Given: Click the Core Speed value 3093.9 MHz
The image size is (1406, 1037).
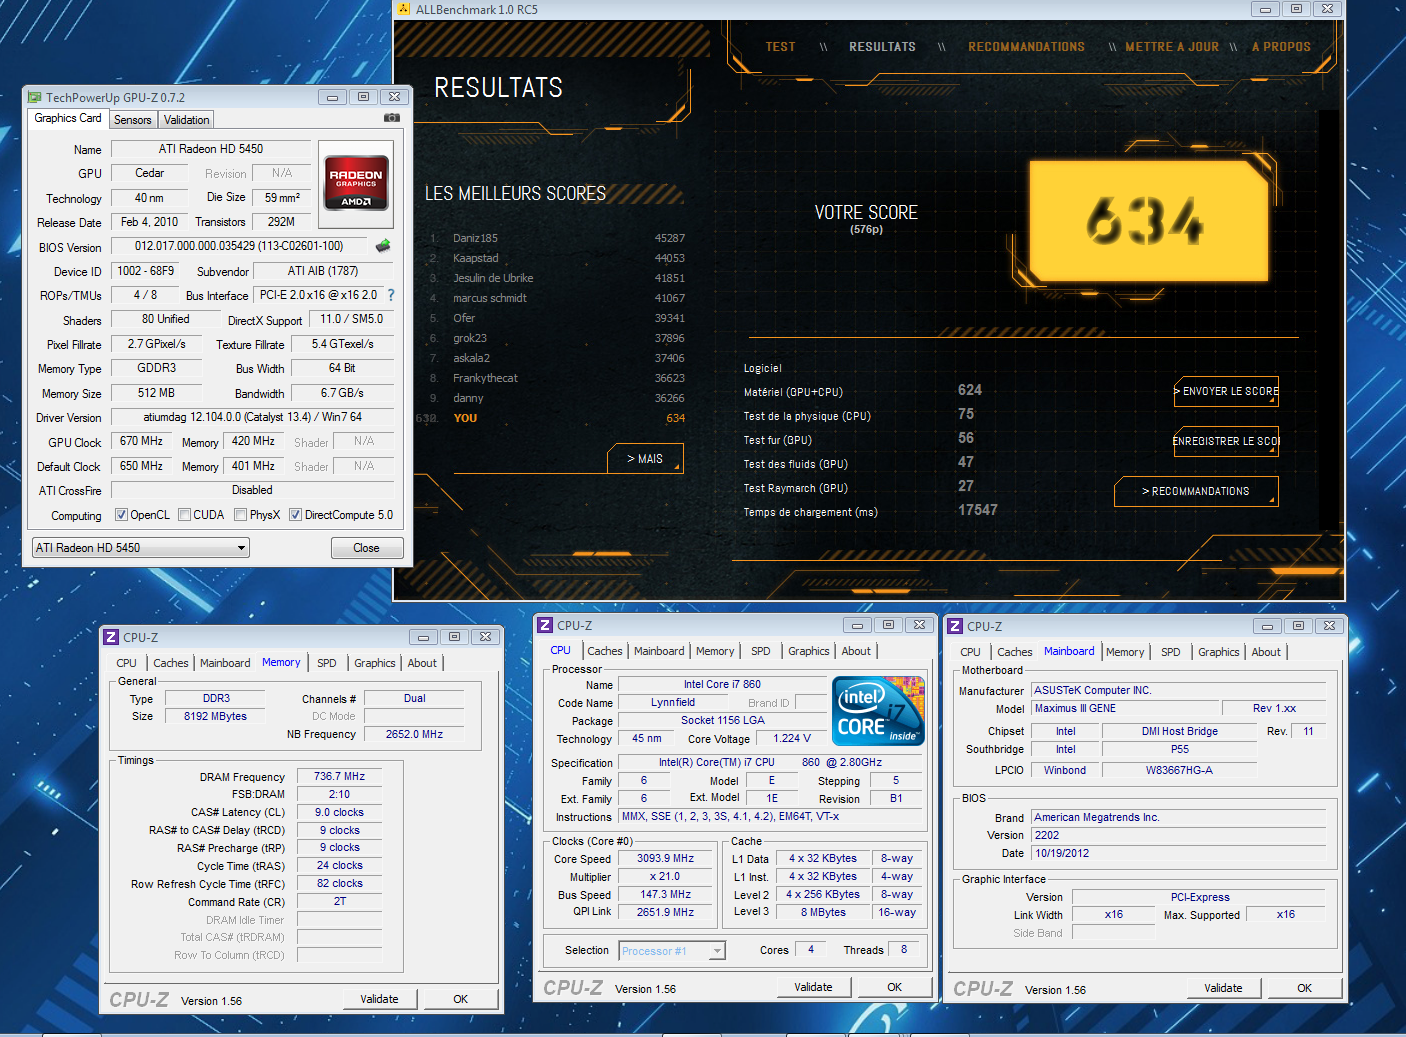Looking at the screenshot, I should 665,858.
